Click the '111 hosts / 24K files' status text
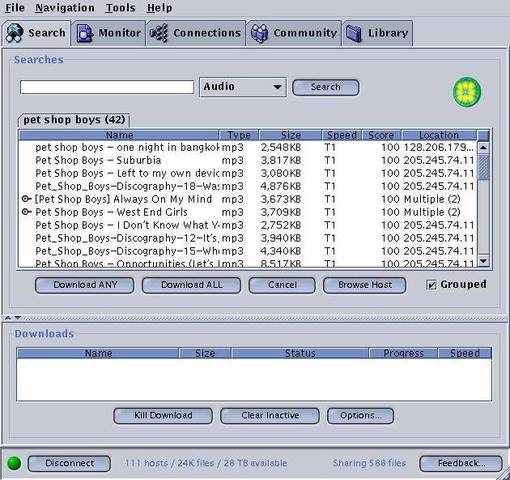 pos(206,463)
